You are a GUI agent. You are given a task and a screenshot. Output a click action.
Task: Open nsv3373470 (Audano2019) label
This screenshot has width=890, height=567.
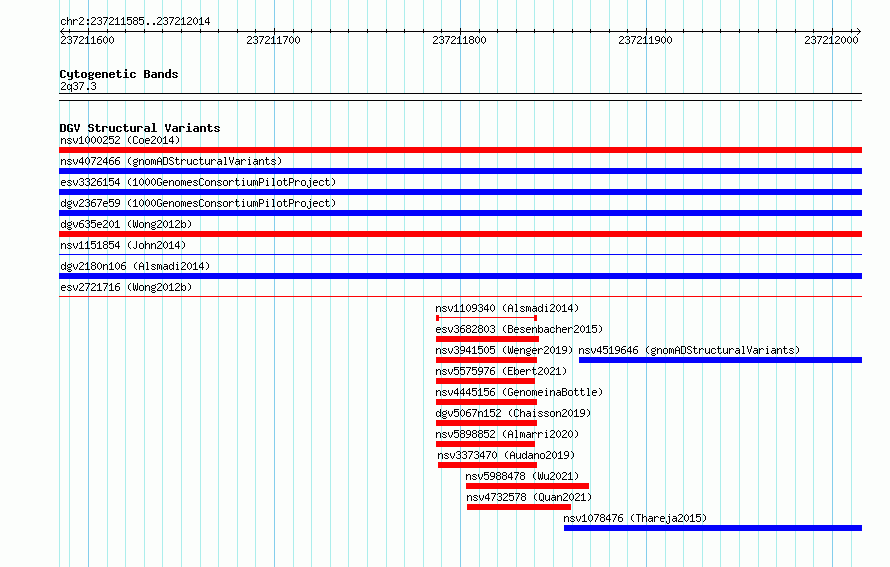point(506,455)
